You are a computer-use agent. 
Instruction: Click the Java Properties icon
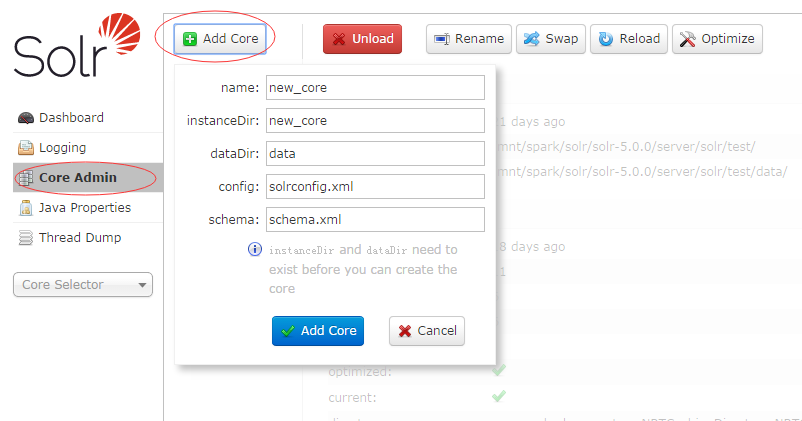click(x=26, y=208)
